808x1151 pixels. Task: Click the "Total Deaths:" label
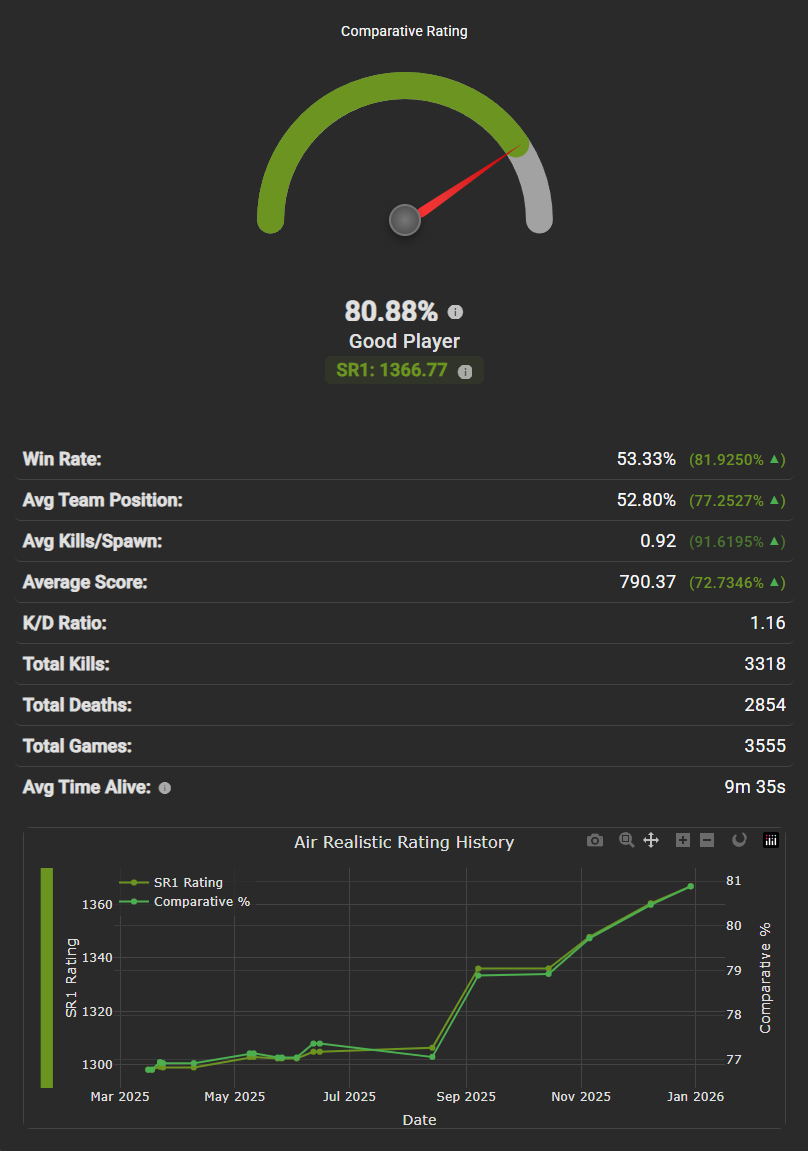tap(77, 706)
